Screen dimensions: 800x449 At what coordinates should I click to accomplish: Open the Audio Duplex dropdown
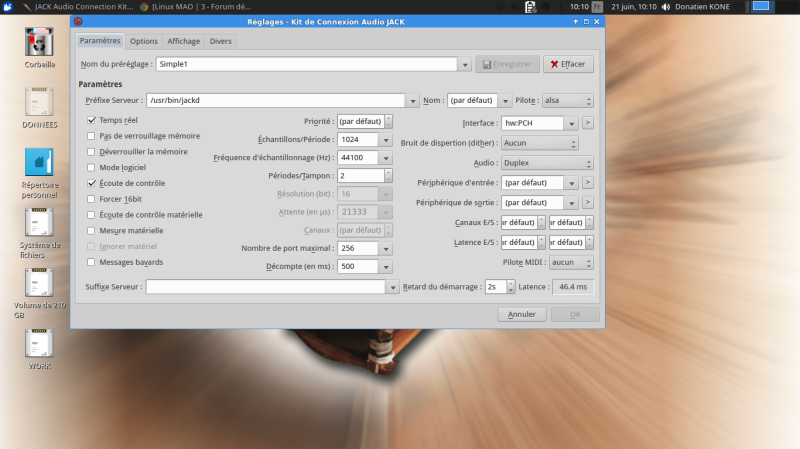pyautogui.click(x=547, y=163)
